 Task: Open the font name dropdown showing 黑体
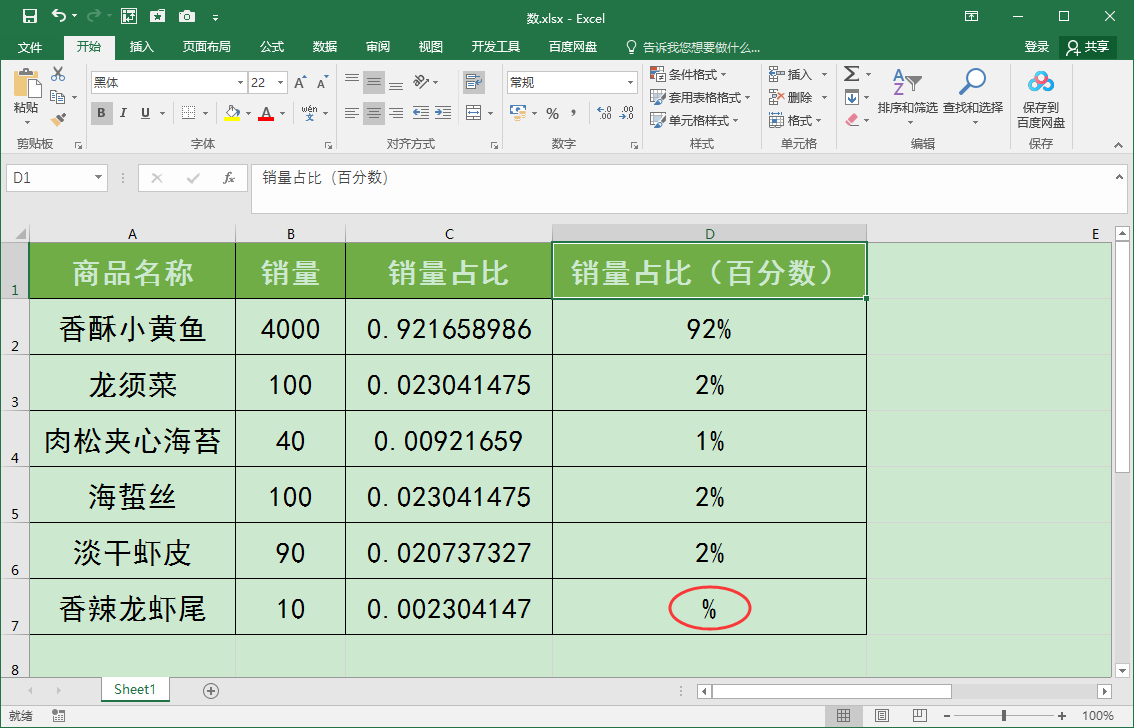click(239, 82)
